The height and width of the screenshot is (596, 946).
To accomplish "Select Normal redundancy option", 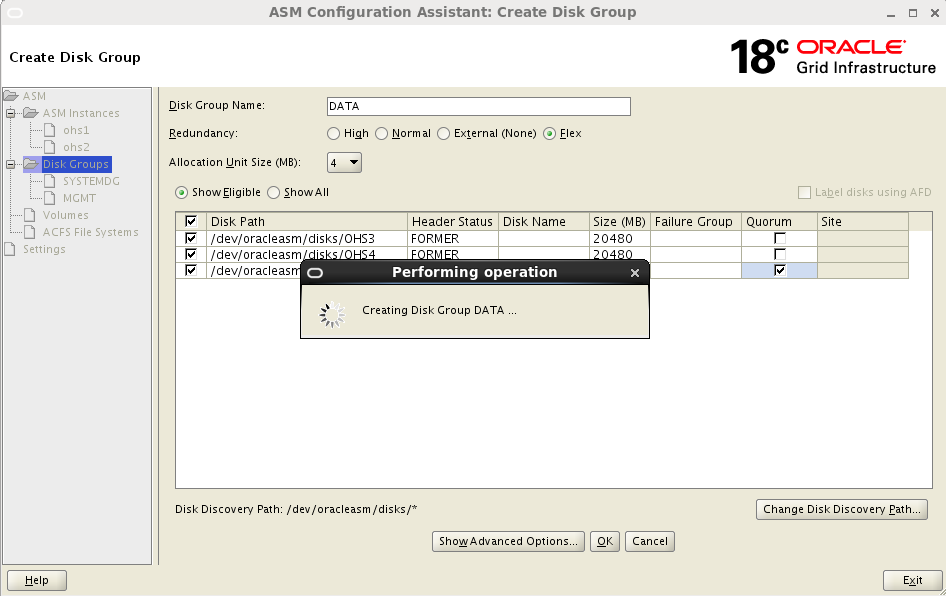I will point(381,134).
